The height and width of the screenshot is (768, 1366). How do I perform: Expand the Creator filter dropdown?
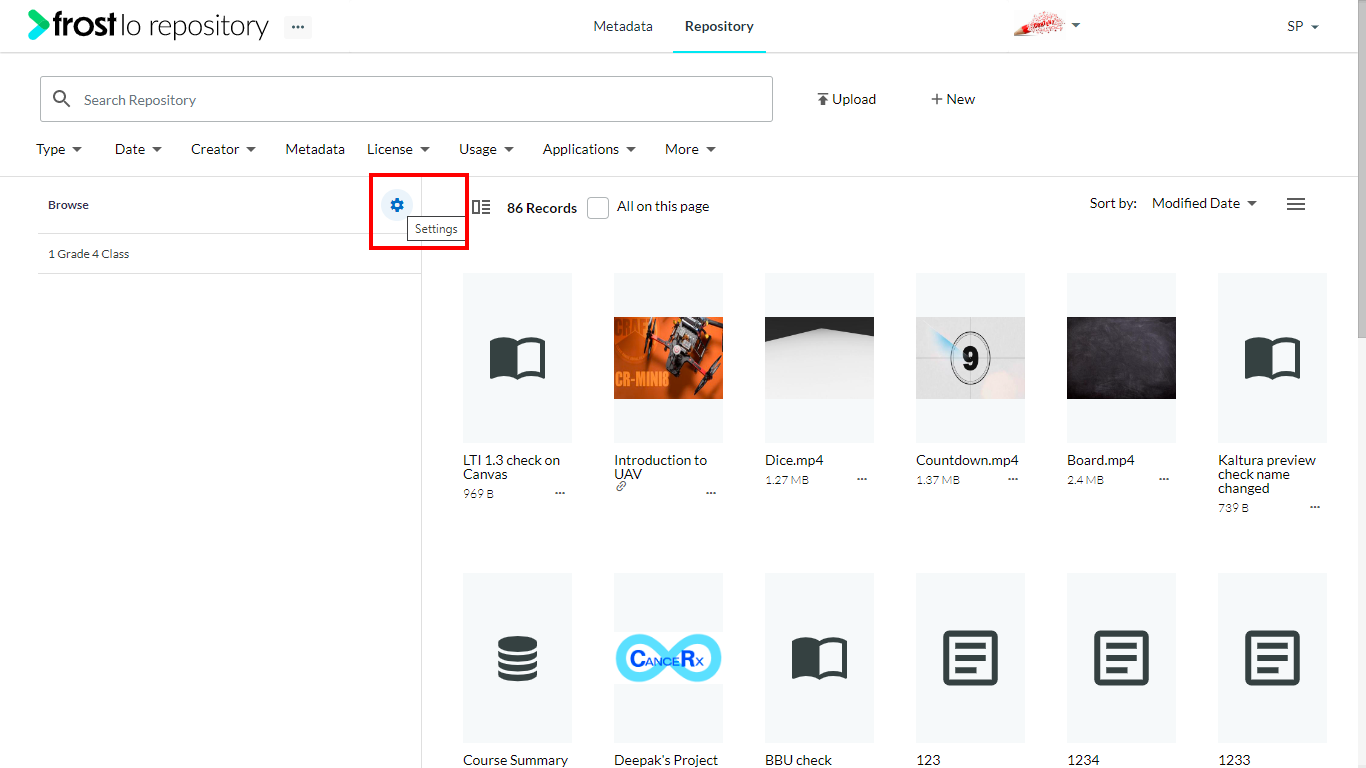223,149
